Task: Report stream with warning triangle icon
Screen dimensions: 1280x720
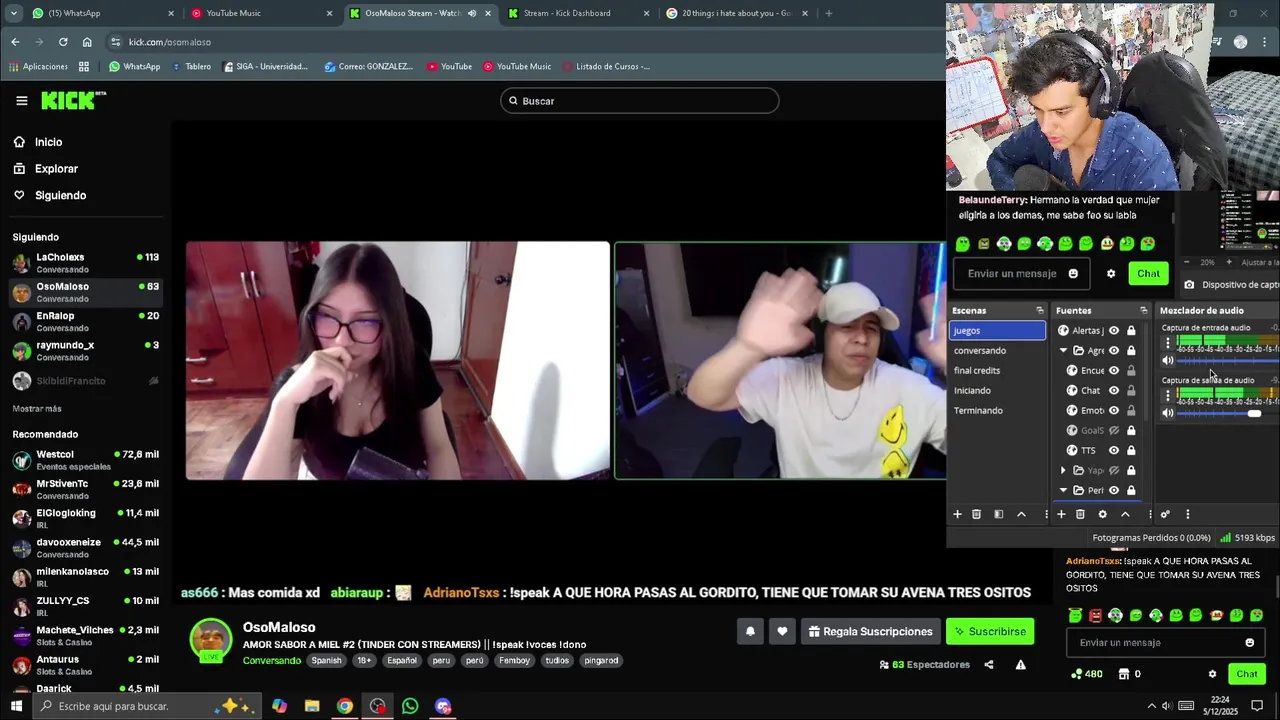Action: tap(1021, 664)
